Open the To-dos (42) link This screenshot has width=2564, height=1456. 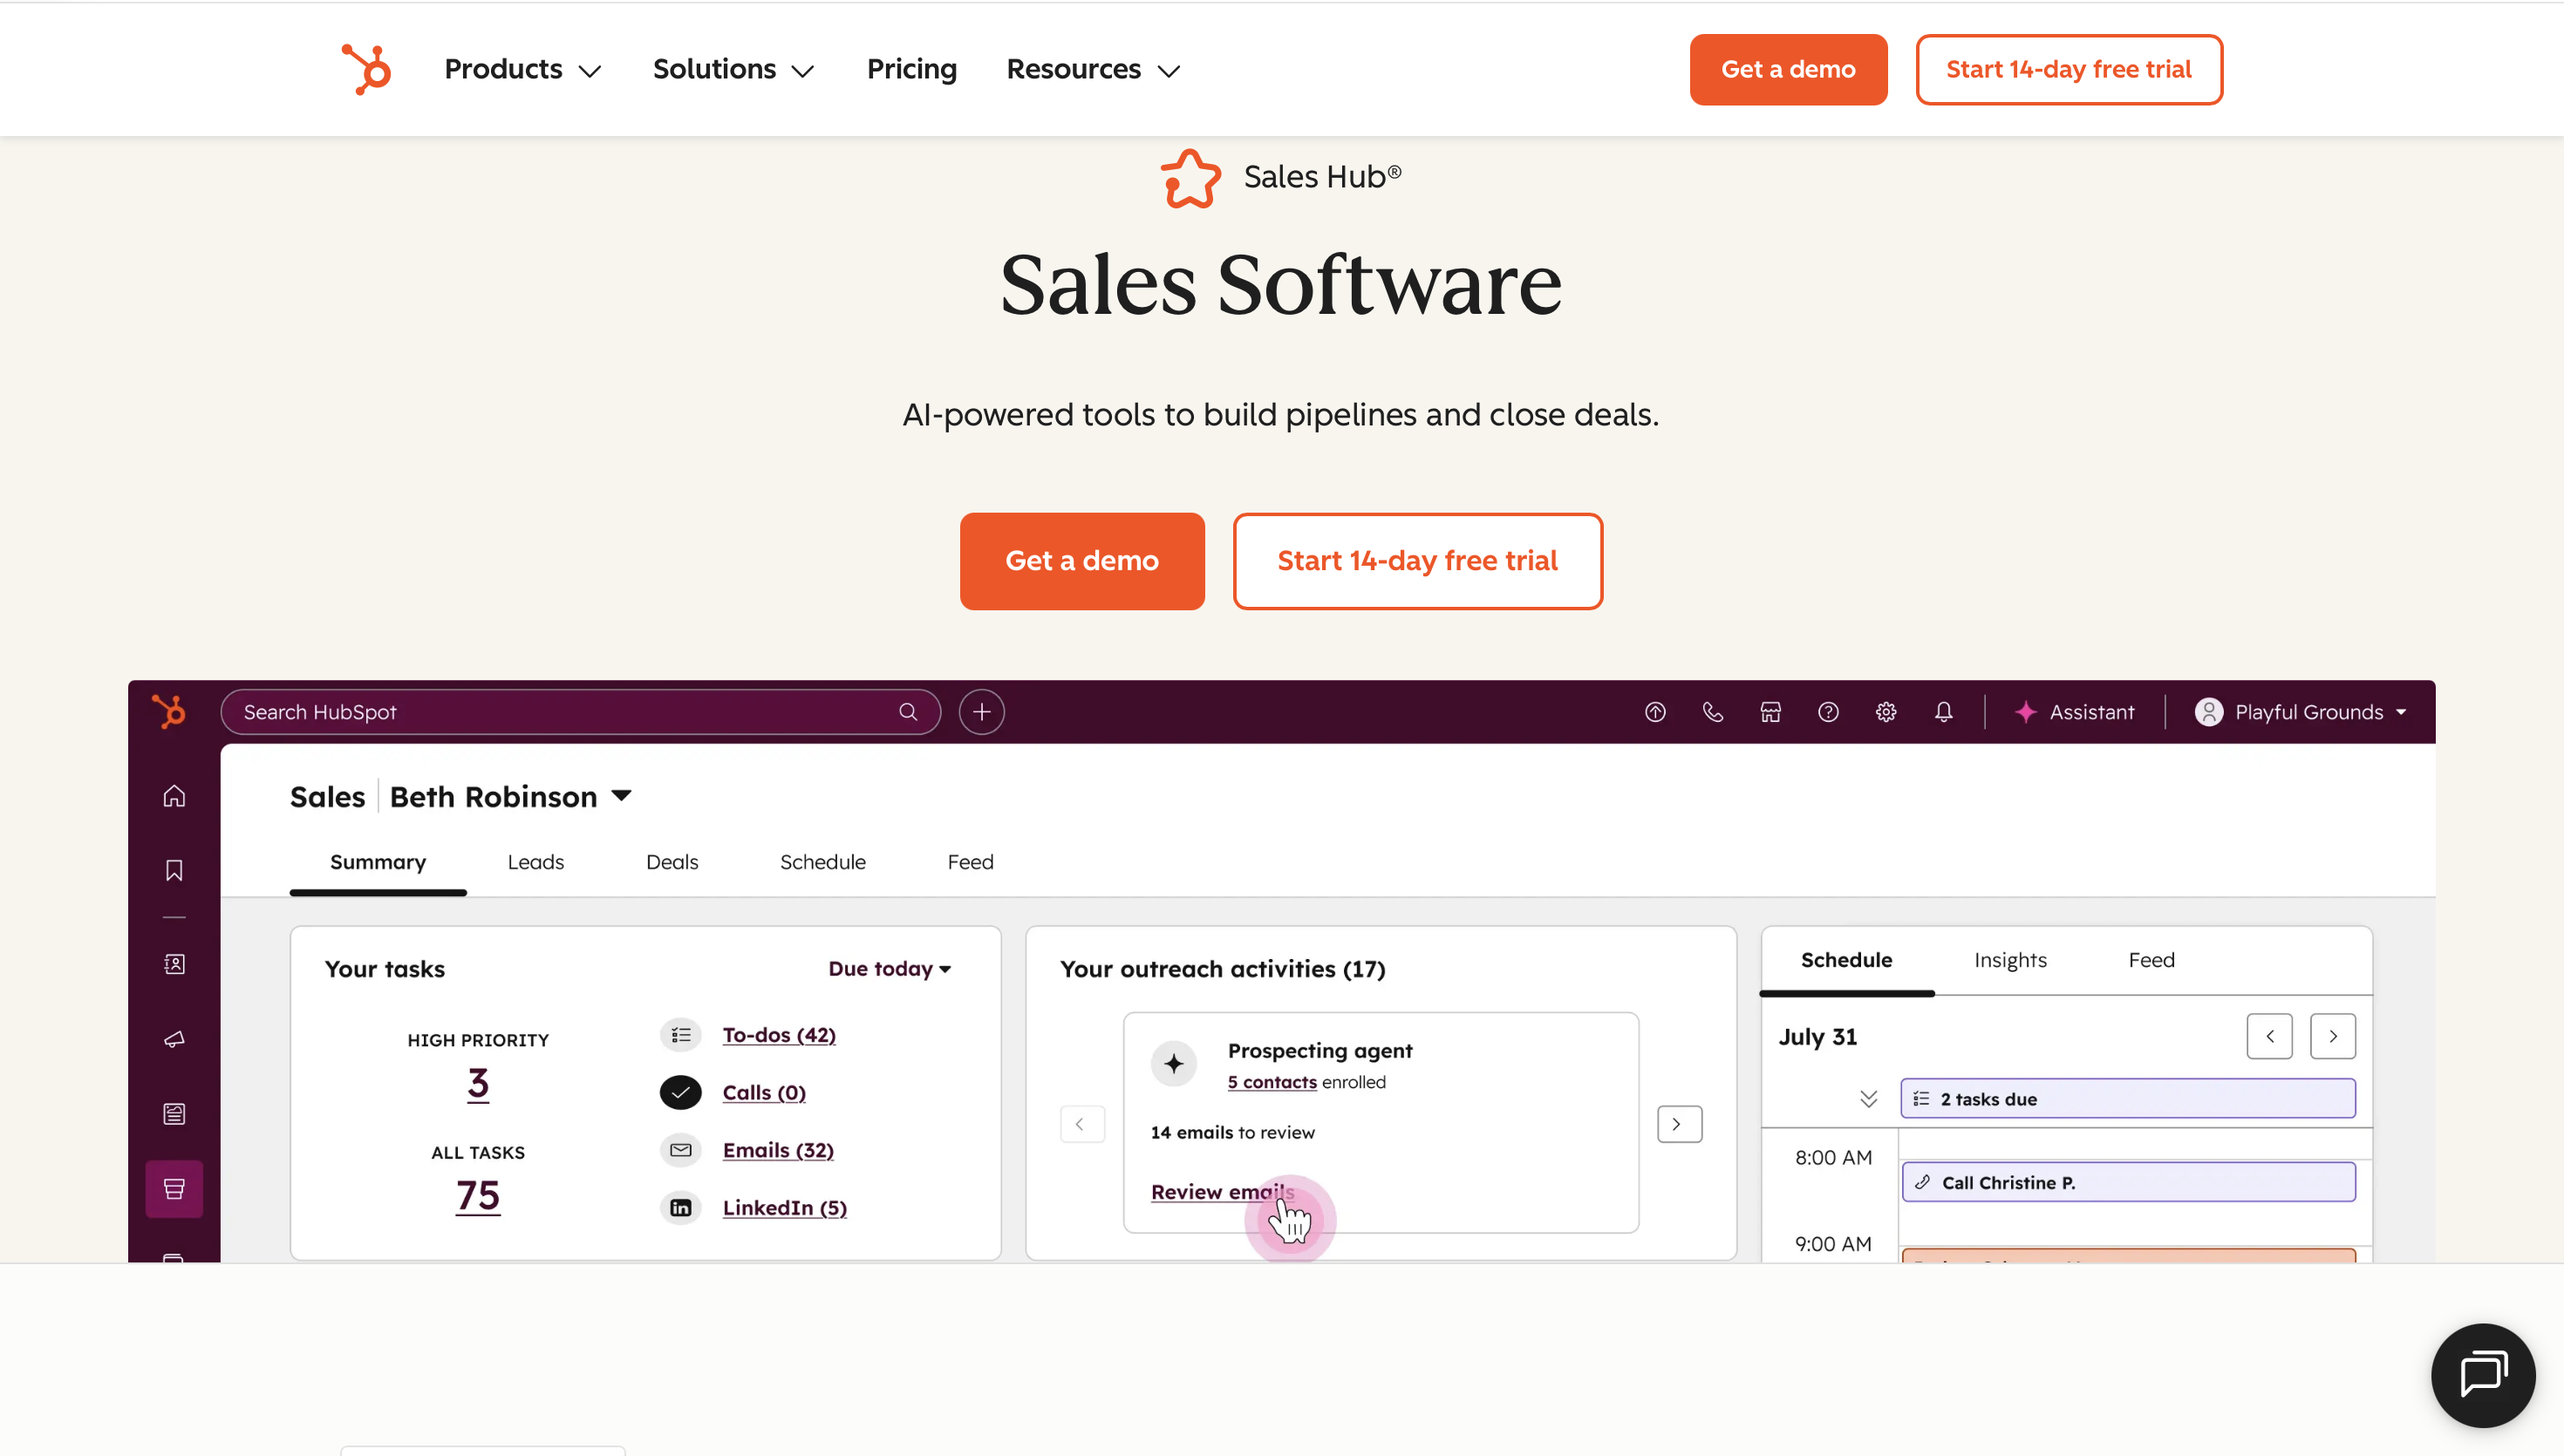pos(779,1035)
